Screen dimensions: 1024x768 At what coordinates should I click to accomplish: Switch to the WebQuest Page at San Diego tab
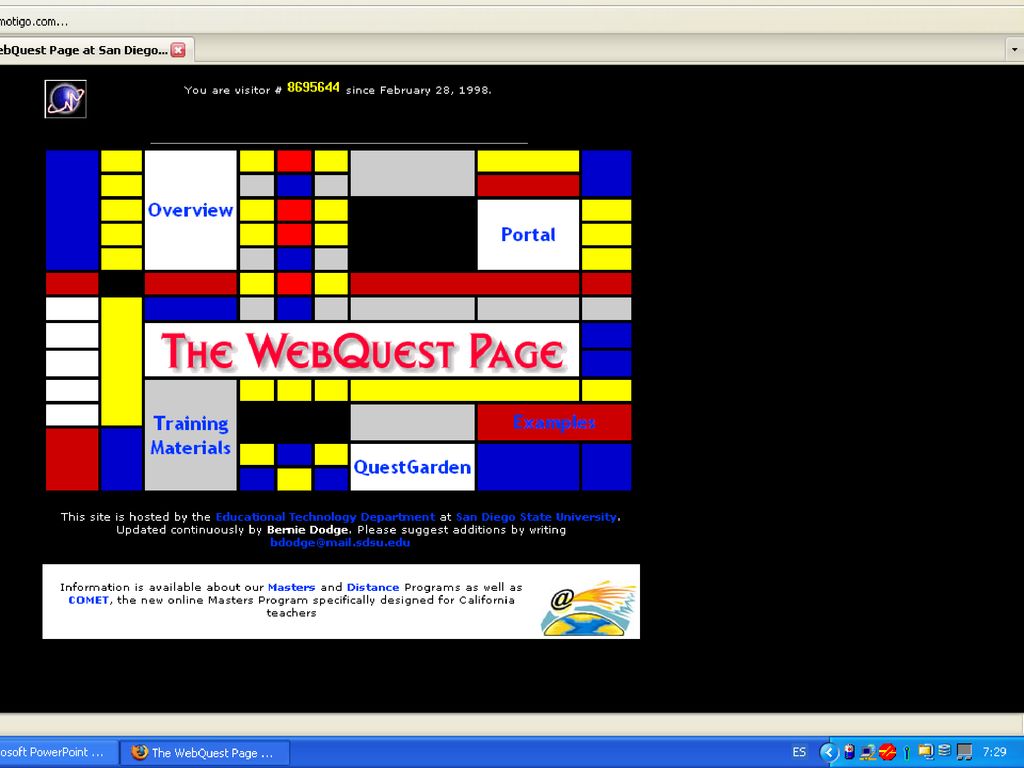pyautogui.click(x=83, y=50)
